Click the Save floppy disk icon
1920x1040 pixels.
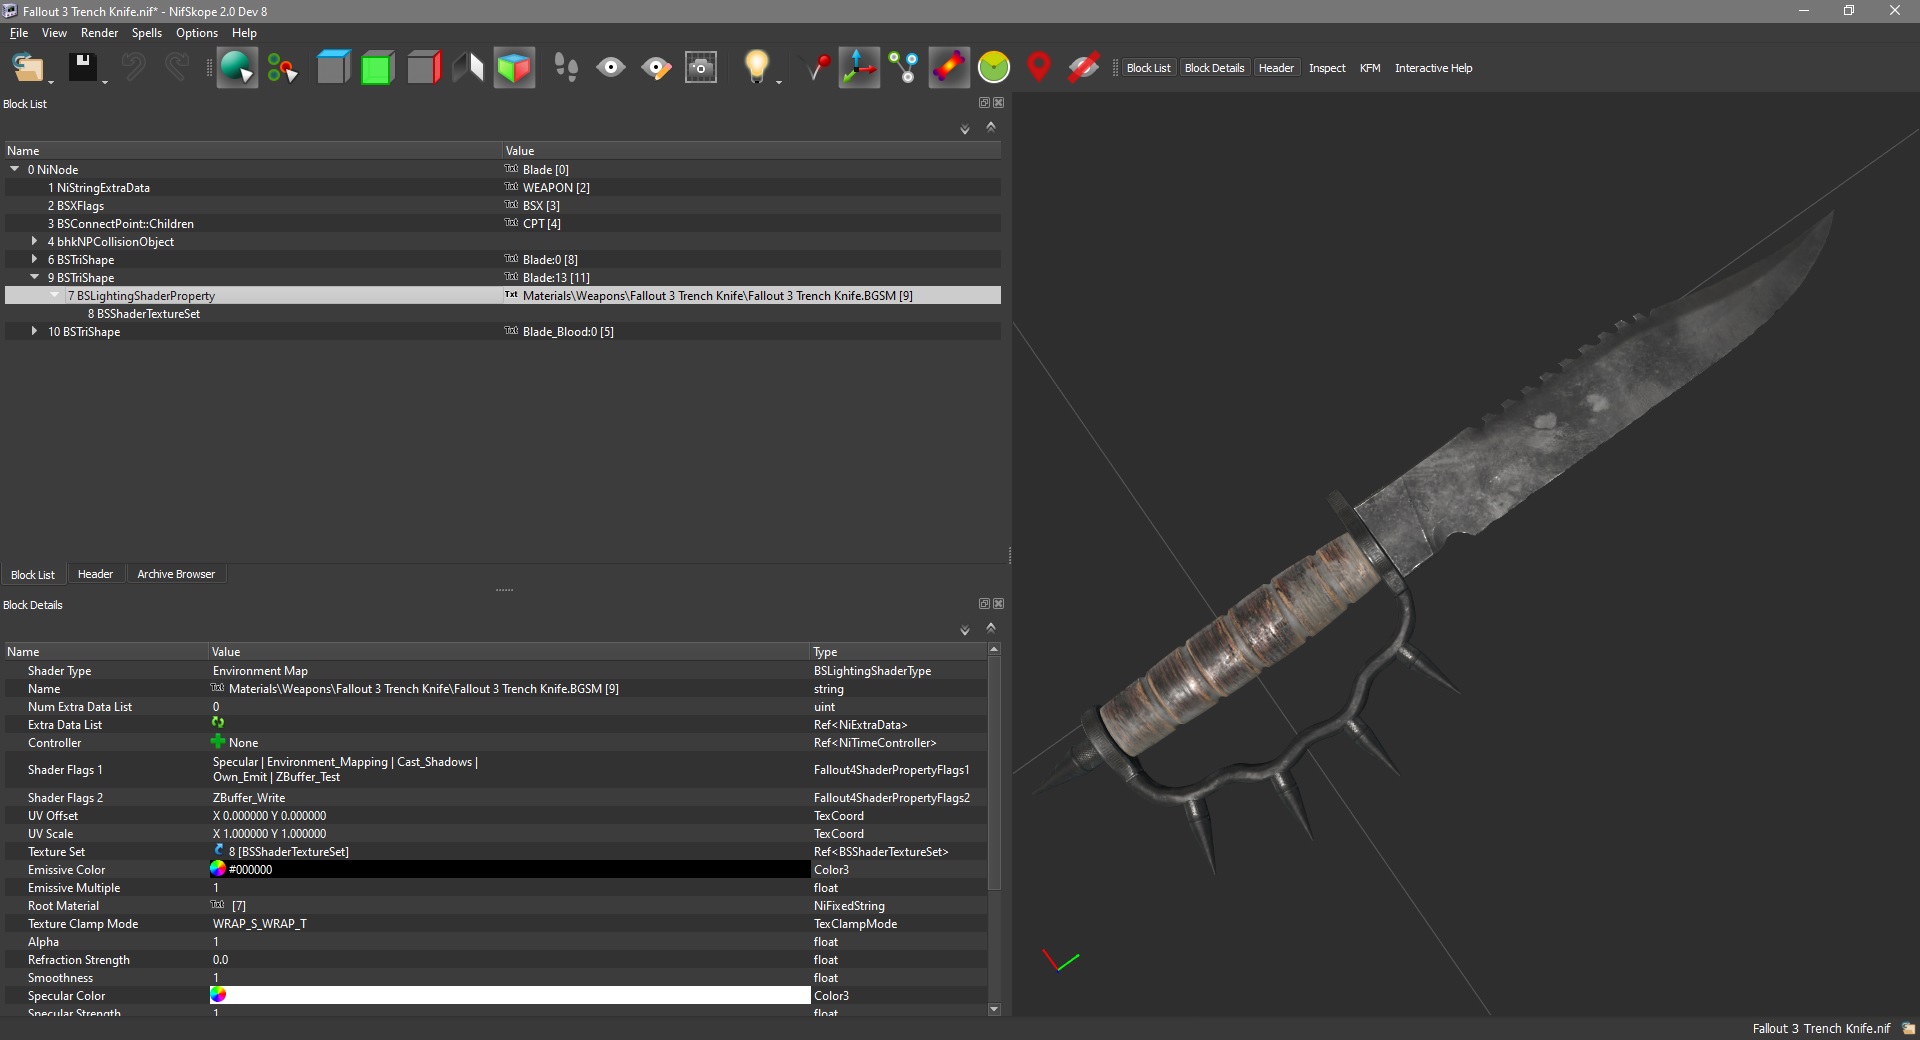tap(82, 68)
